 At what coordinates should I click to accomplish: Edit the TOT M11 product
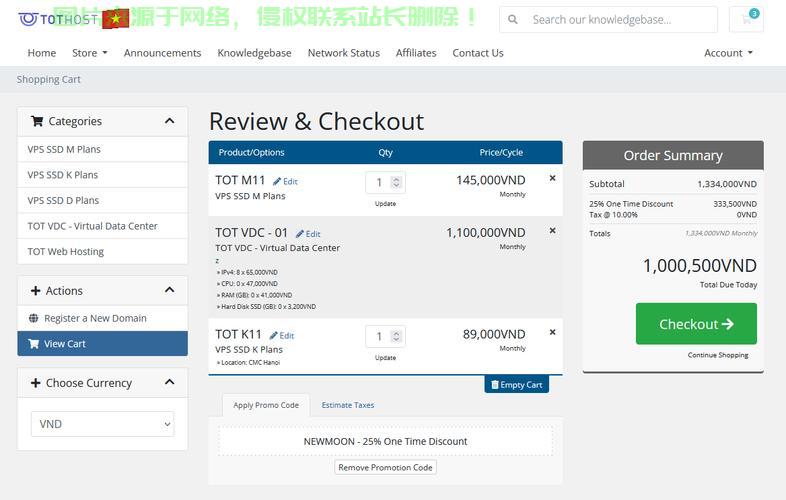pyautogui.click(x=285, y=182)
